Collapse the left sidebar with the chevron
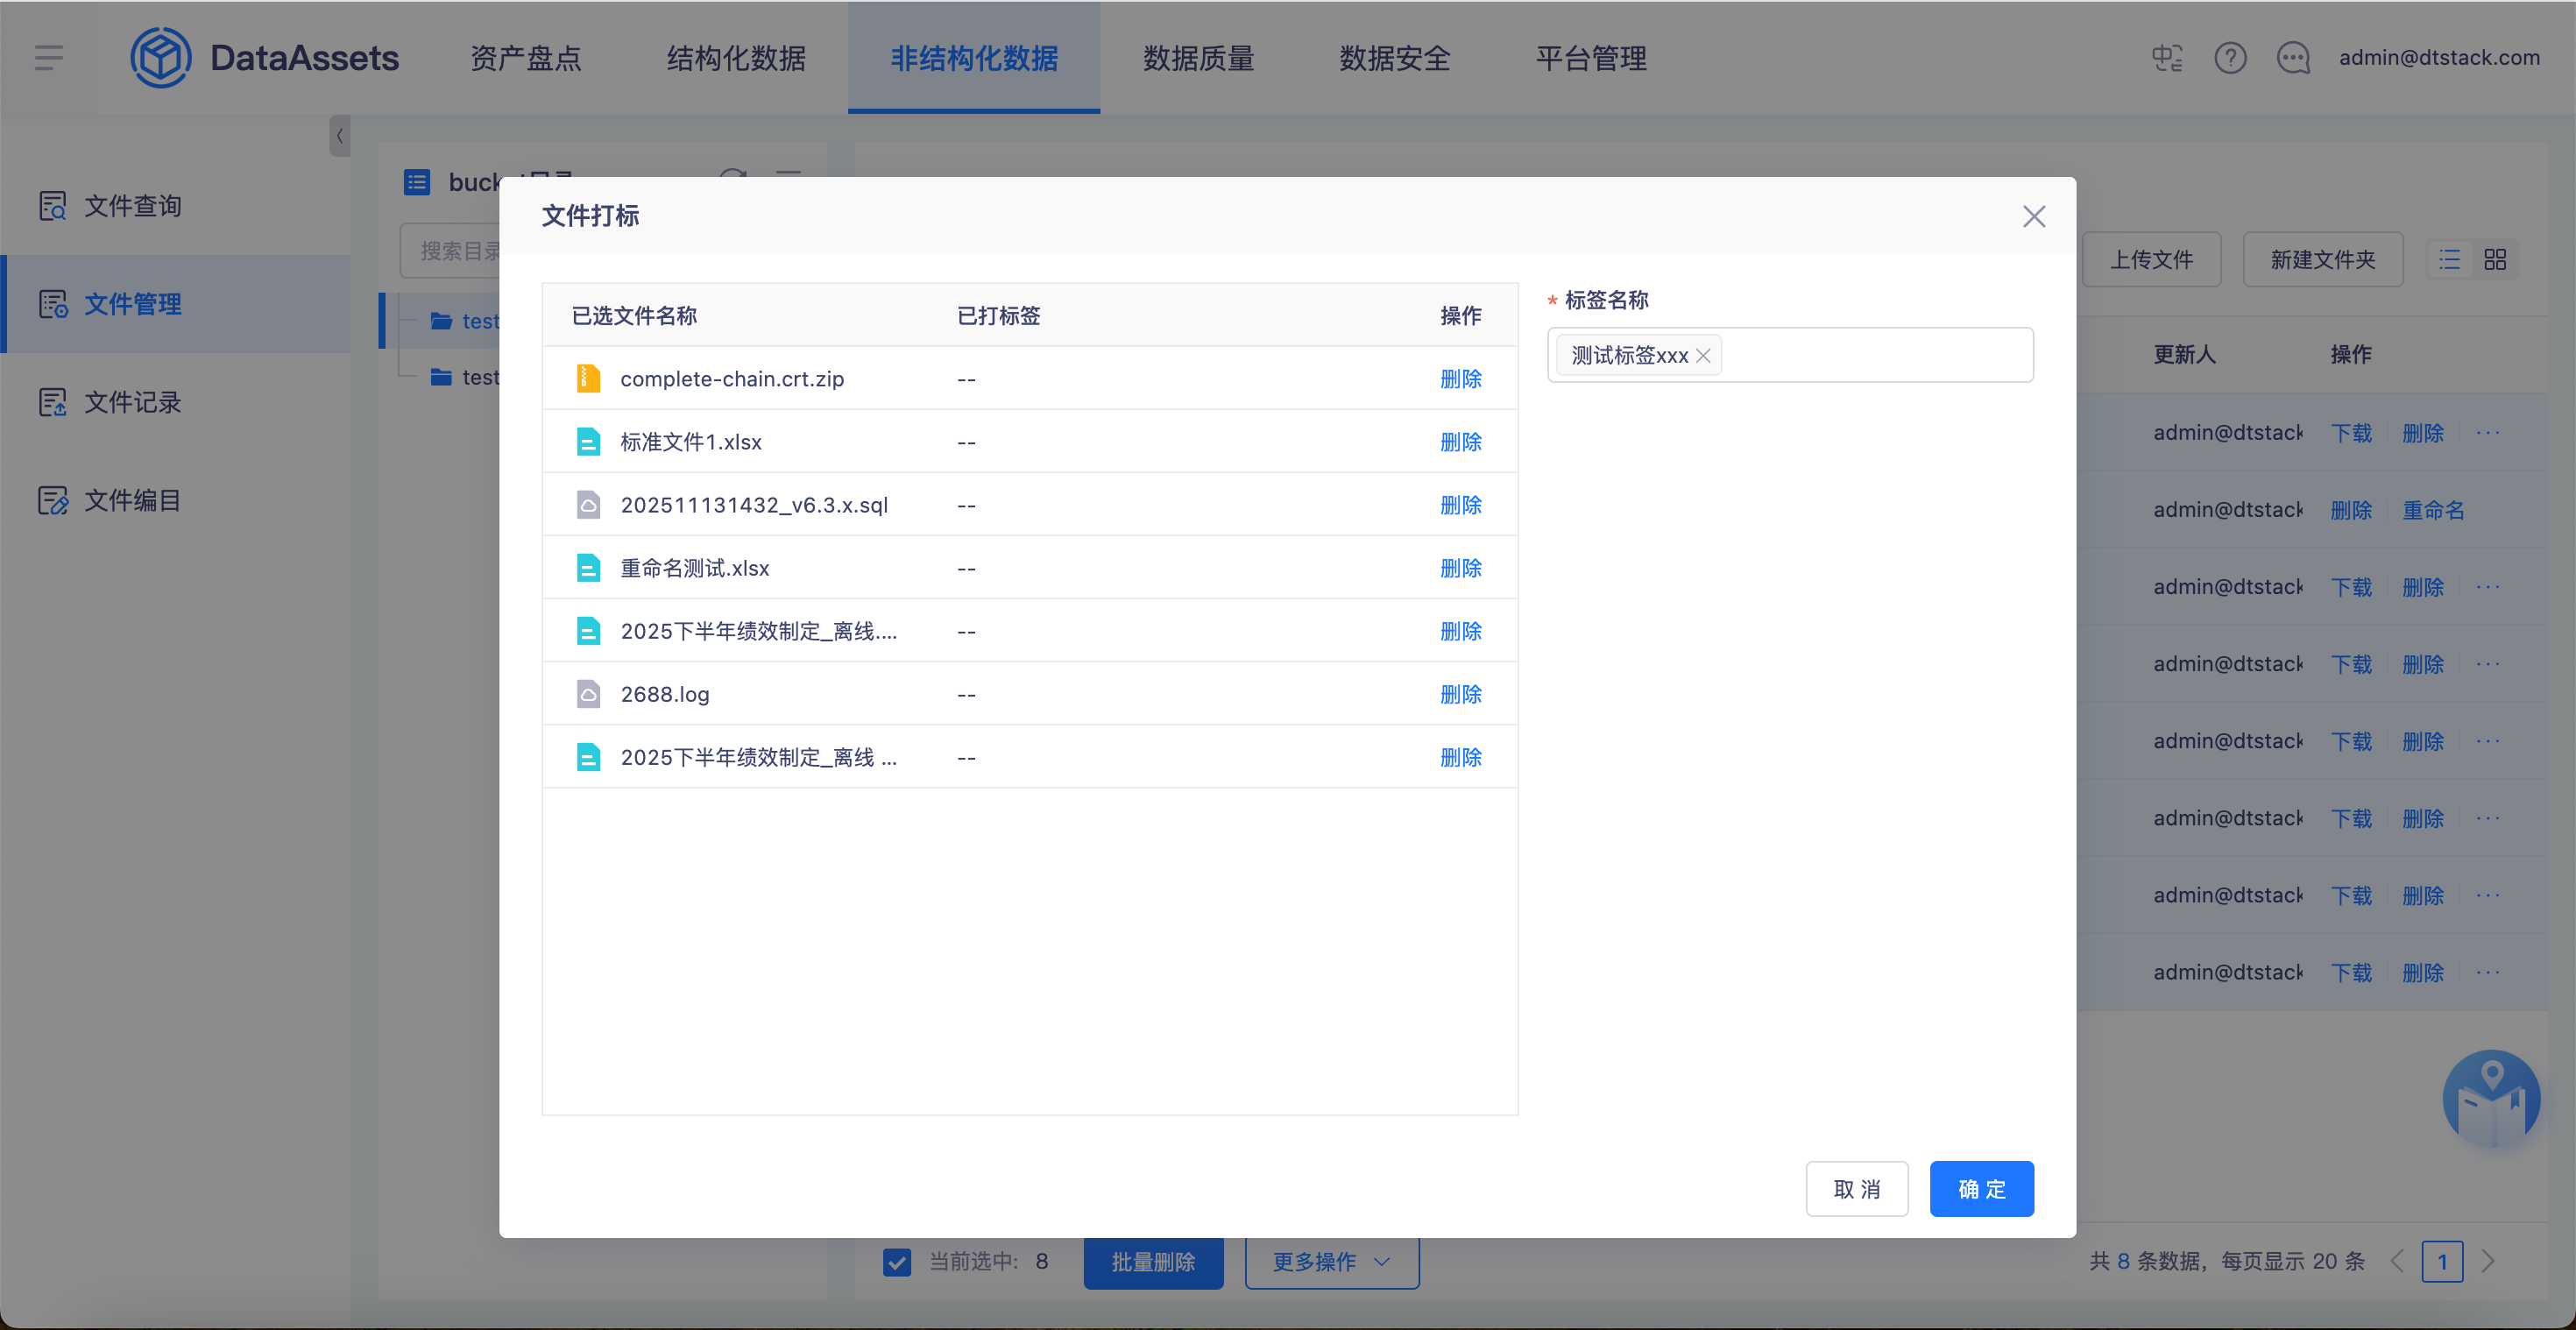The height and width of the screenshot is (1330, 2576). coord(340,136)
